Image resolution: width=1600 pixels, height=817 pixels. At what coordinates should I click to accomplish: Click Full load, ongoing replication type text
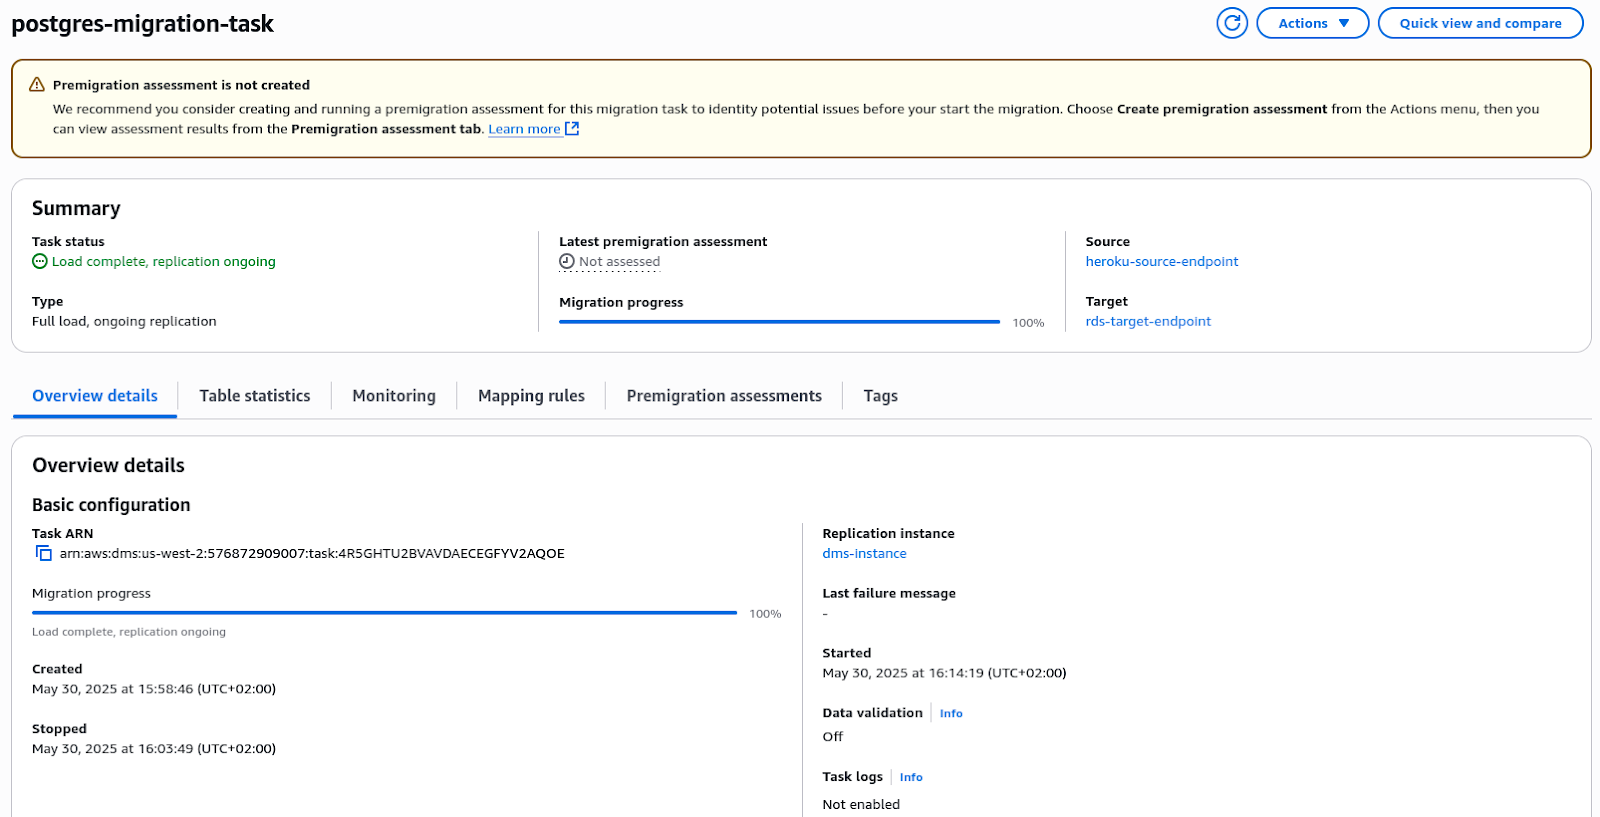coord(124,322)
